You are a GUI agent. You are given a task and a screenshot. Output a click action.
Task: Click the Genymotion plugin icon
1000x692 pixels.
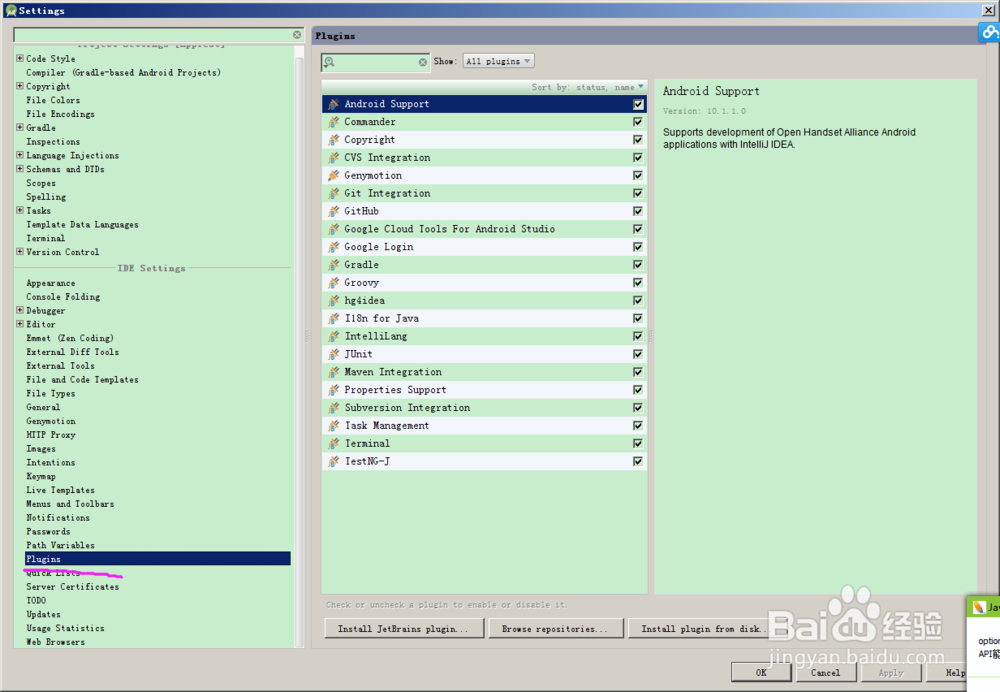(x=333, y=175)
